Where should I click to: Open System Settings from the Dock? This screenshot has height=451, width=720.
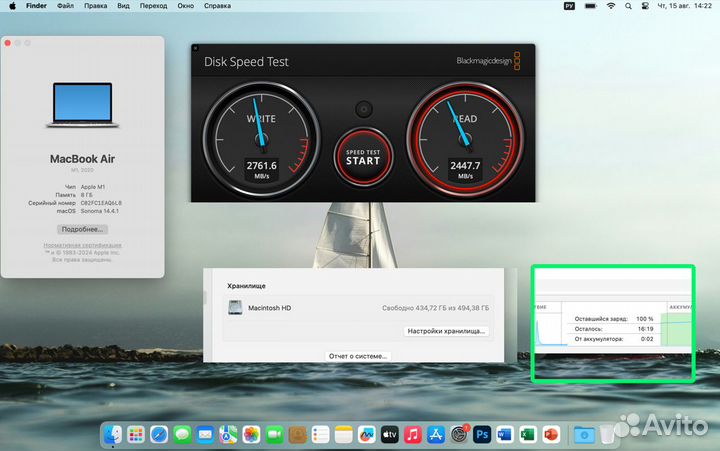coord(459,434)
